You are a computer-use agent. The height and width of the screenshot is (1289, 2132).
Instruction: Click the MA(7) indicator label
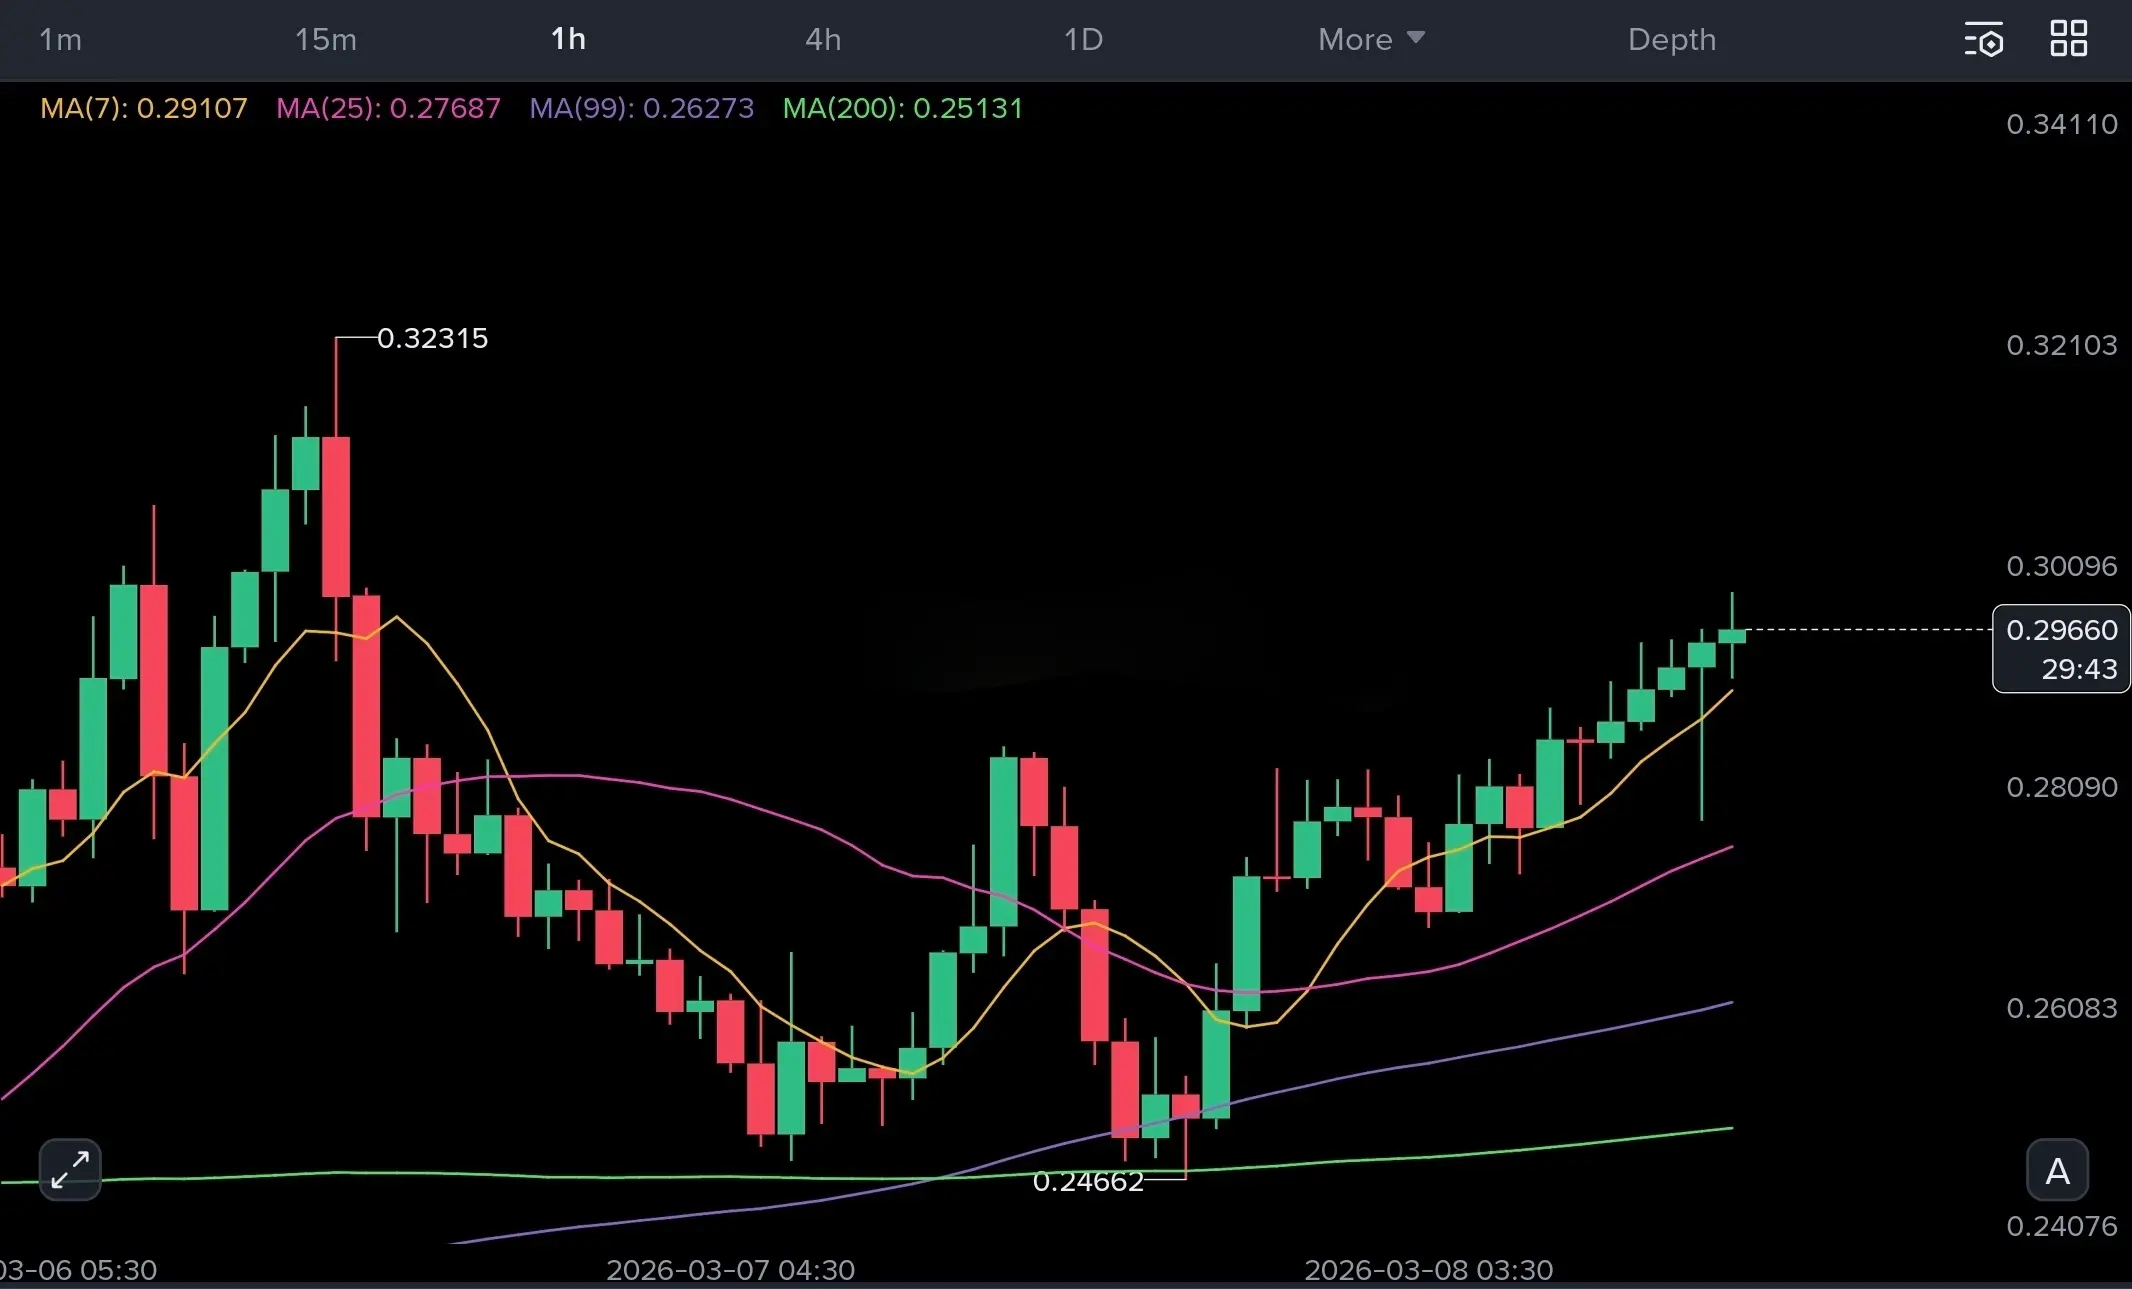click(x=143, y=108)
